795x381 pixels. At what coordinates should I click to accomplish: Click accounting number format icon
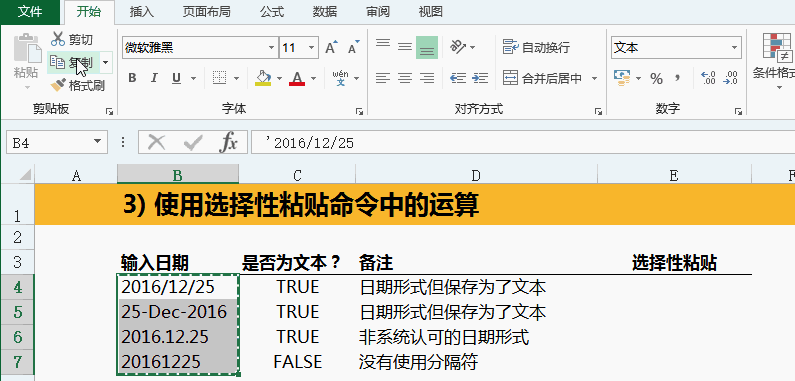point(621,78)
